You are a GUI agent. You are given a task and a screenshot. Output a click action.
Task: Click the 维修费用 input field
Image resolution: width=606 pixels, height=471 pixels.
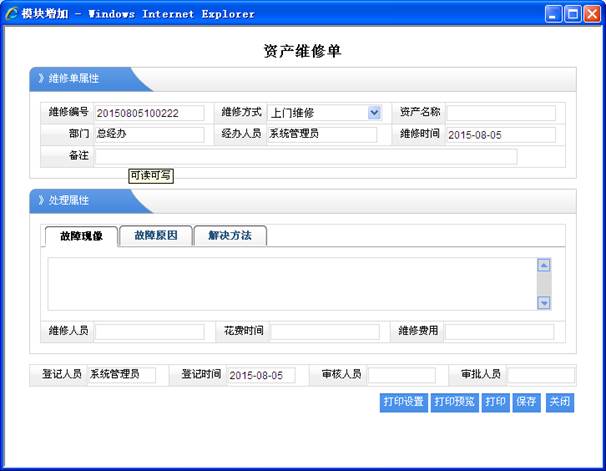click(x=499, y=331)
